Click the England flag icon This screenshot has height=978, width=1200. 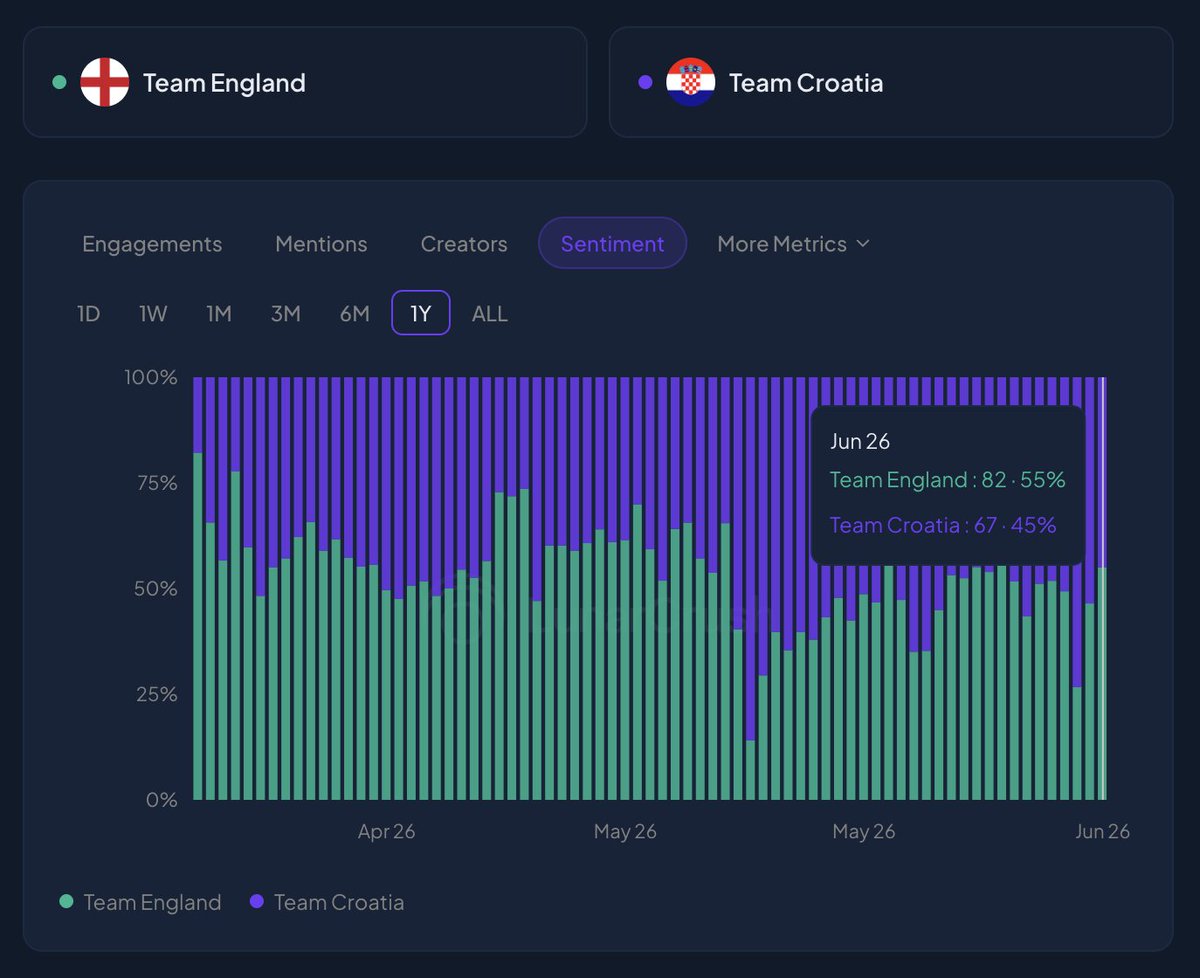(x=105, y=82)
